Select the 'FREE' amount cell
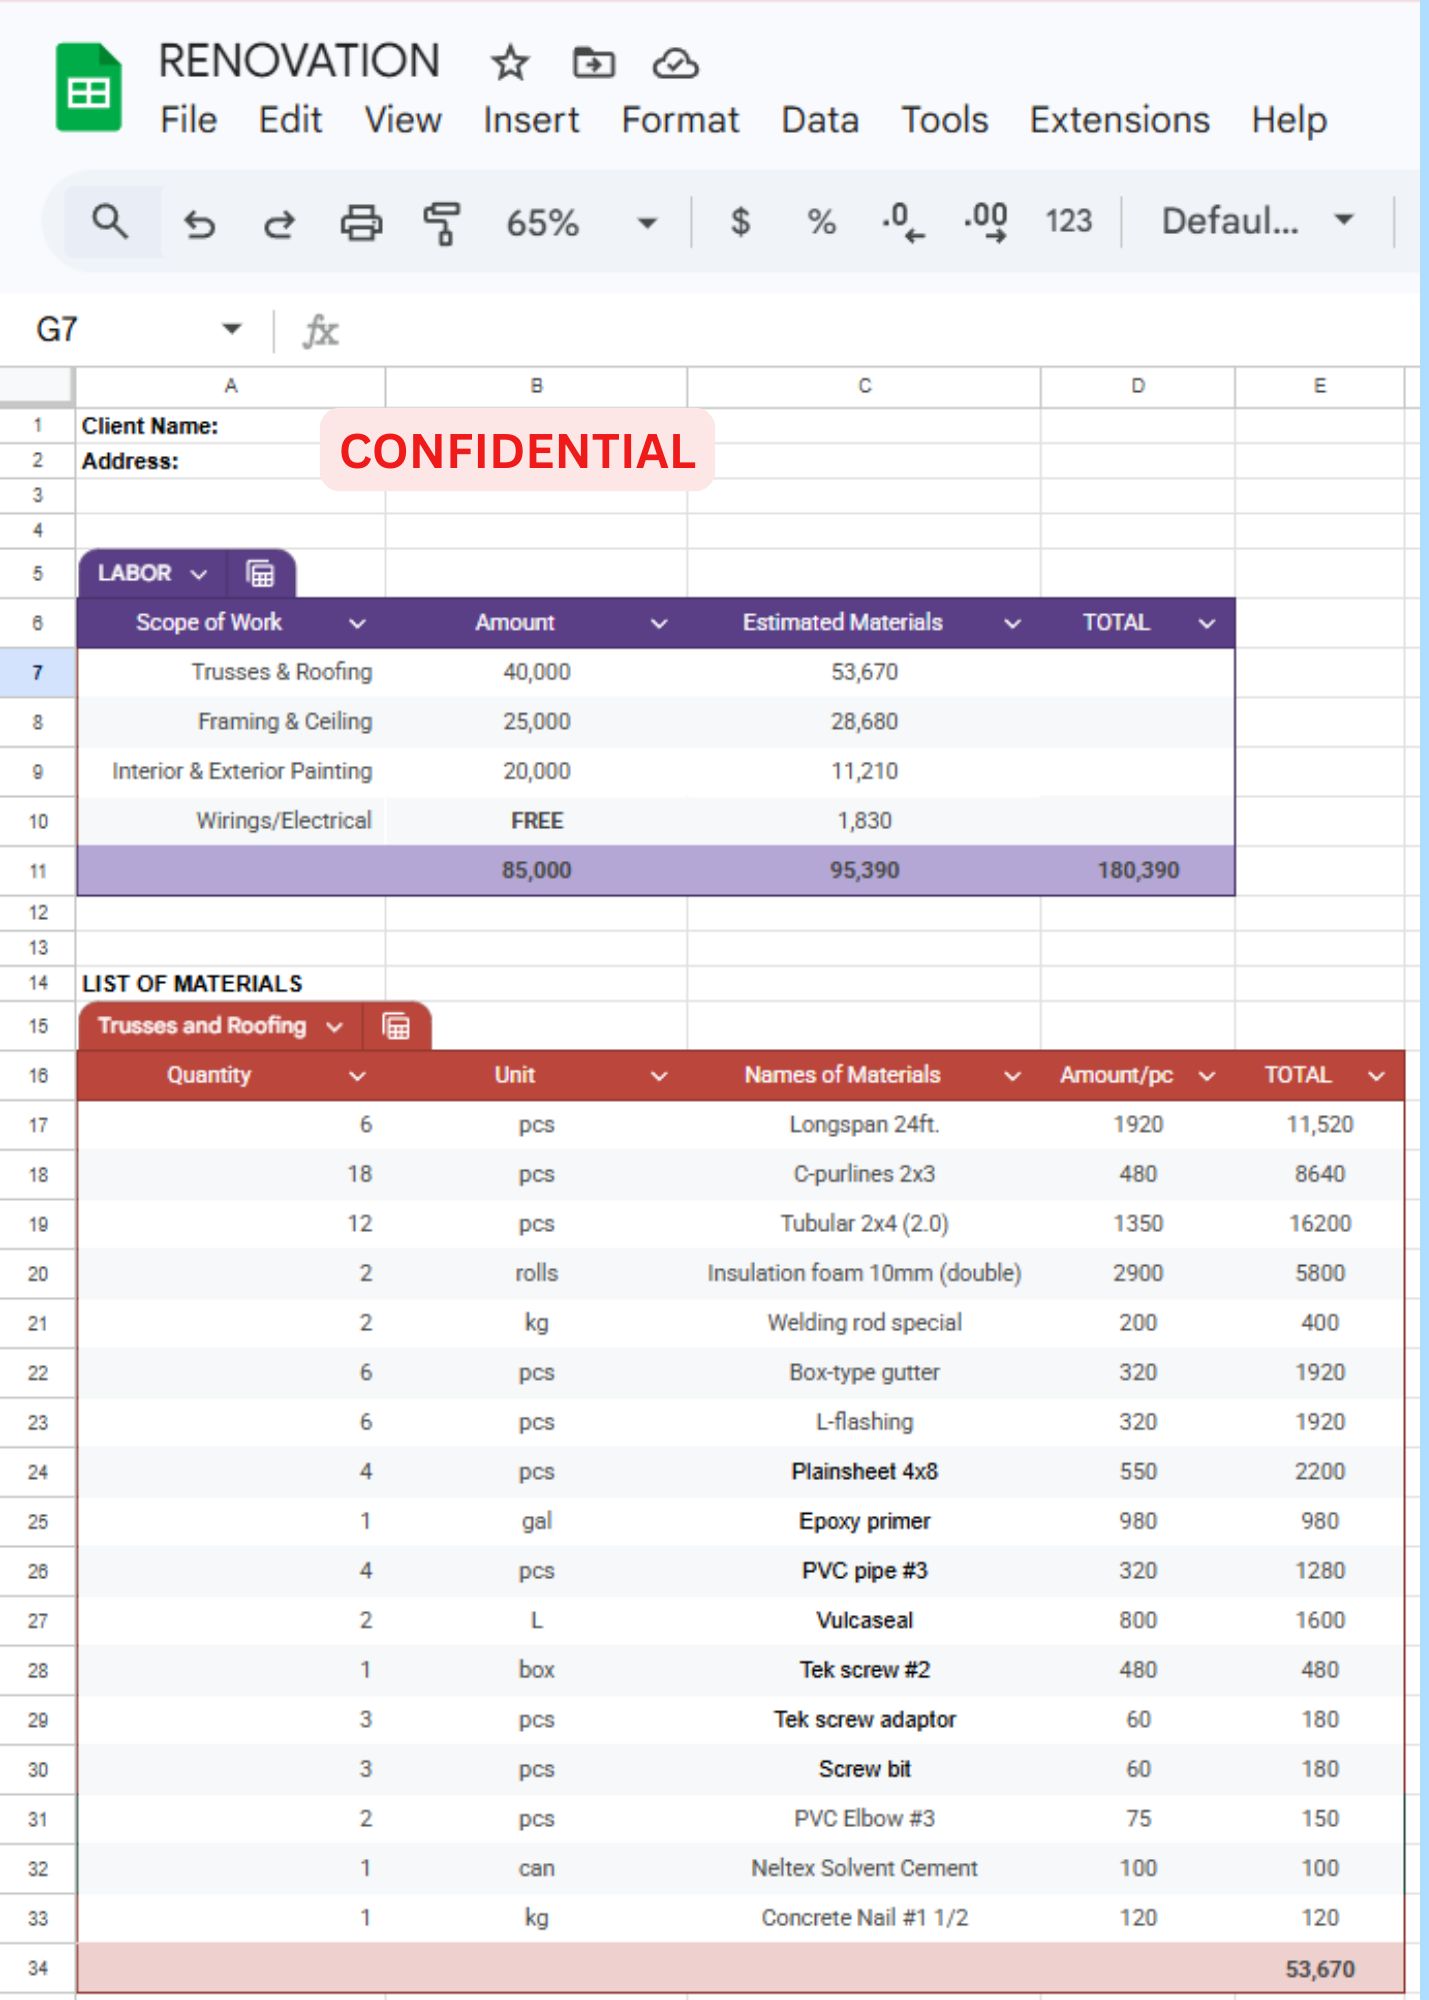Screen dimensions: 1429x2000 (537, 821)
